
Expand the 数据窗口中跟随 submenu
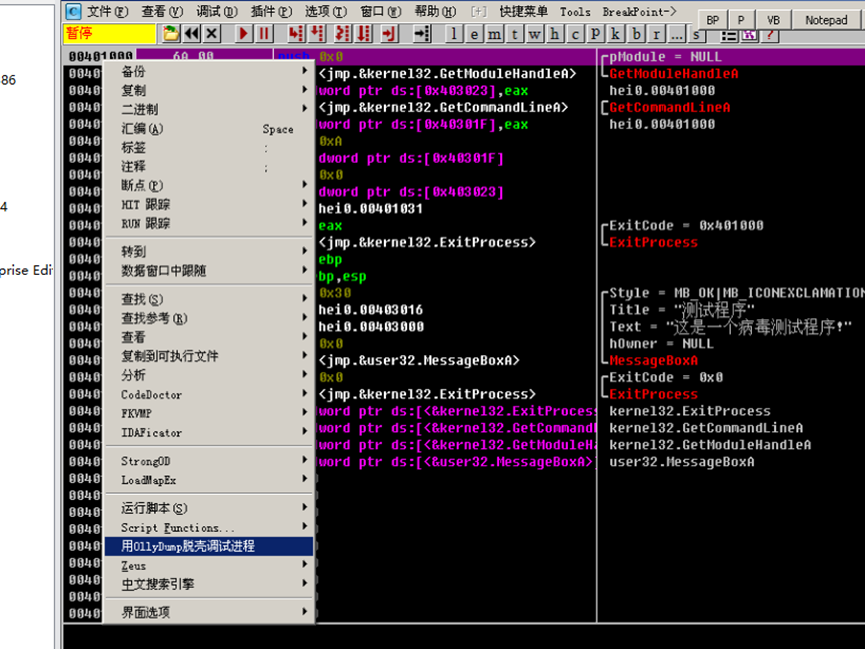pyautogui.click(x=209, y=270)
